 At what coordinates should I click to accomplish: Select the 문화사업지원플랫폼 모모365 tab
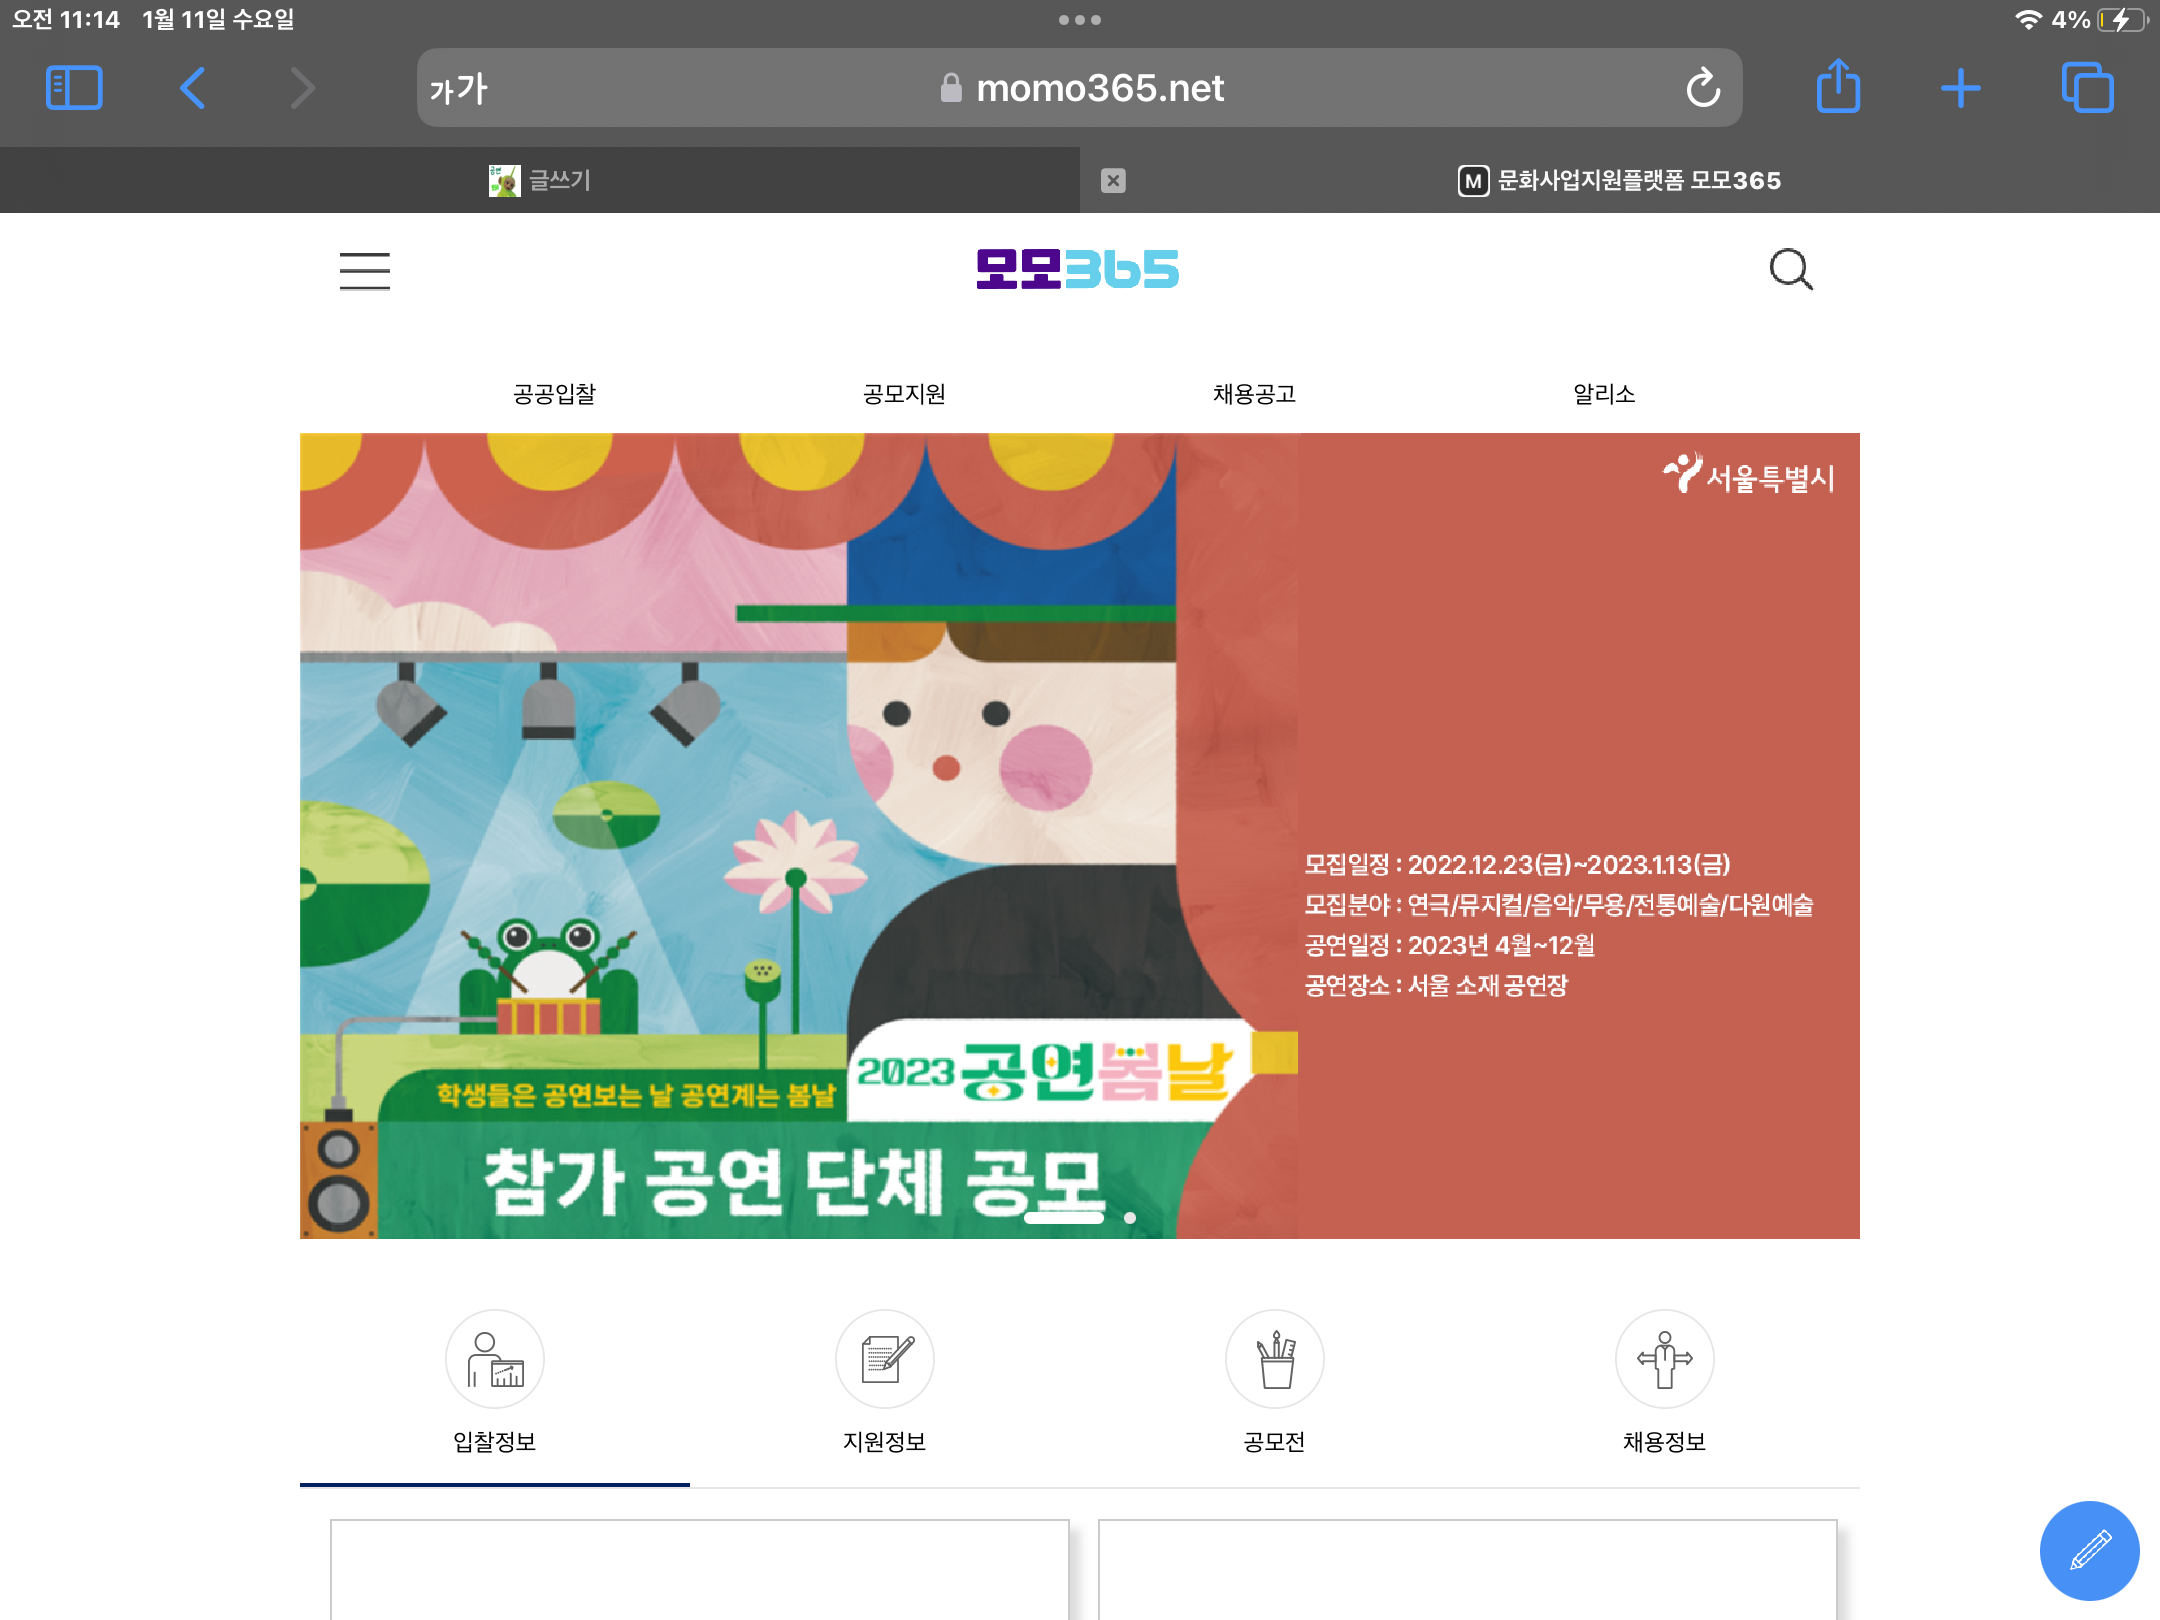[x=1620, y=180]
